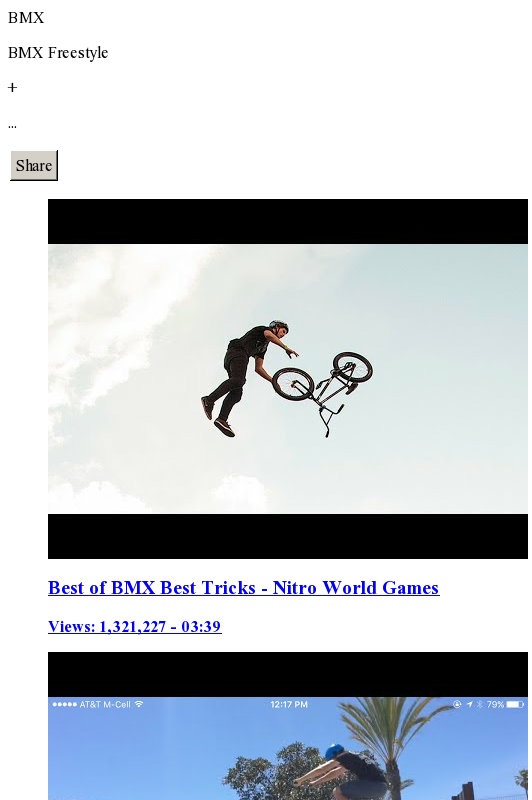
Task: Click the Views: 1,321,227 - 03:39 link
Action: [135, 627]
